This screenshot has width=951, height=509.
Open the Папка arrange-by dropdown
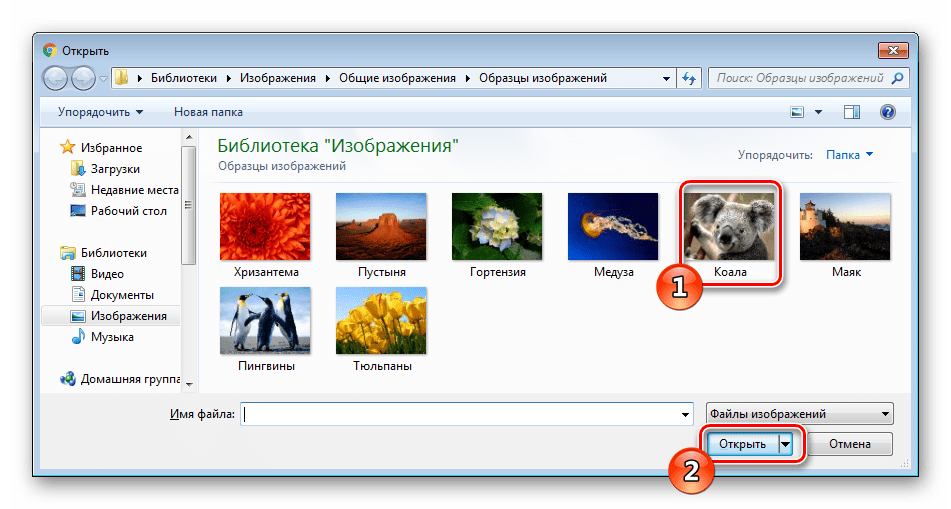pyautogui.click(x=849, y=155)
